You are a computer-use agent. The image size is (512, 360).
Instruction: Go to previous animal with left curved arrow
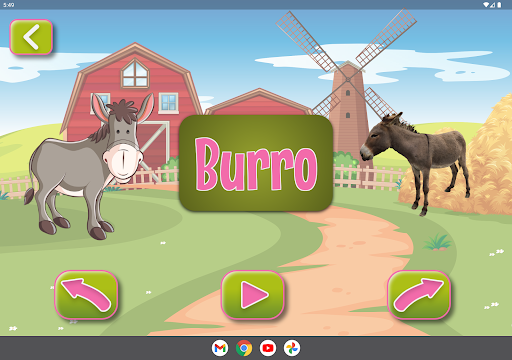(x=86, y=295)
